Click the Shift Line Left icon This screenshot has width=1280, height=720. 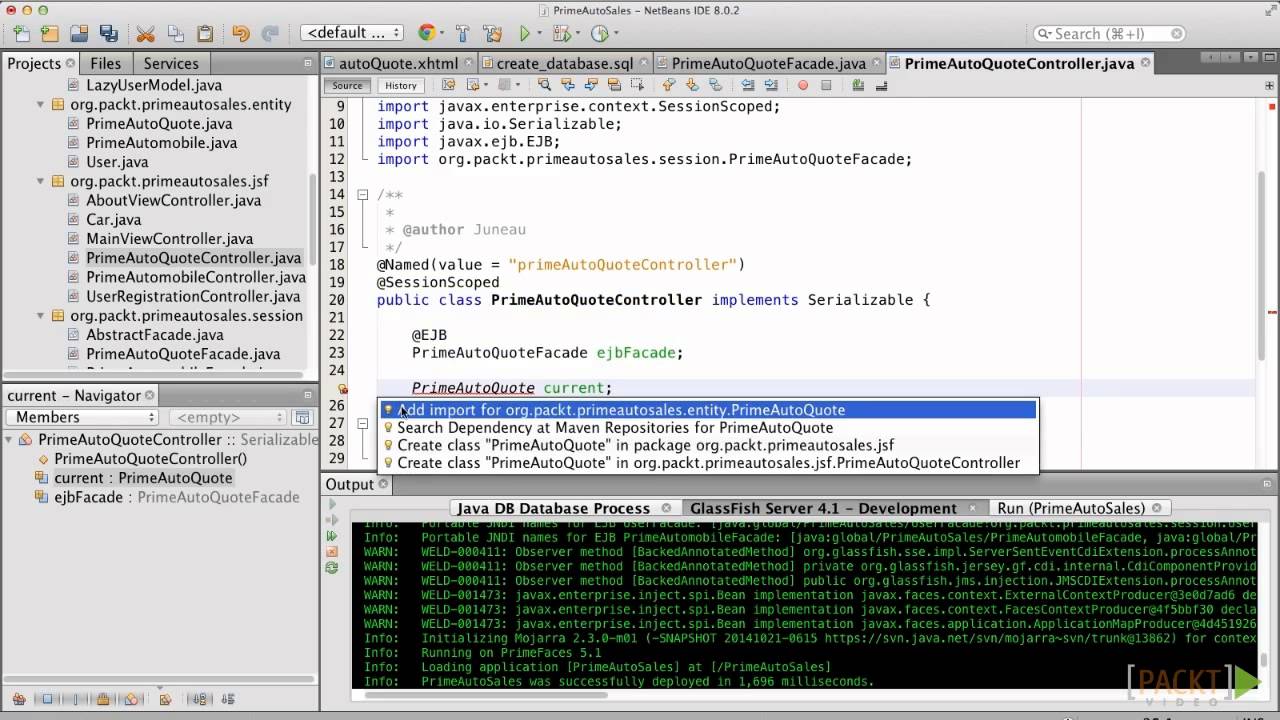(747, 86)
